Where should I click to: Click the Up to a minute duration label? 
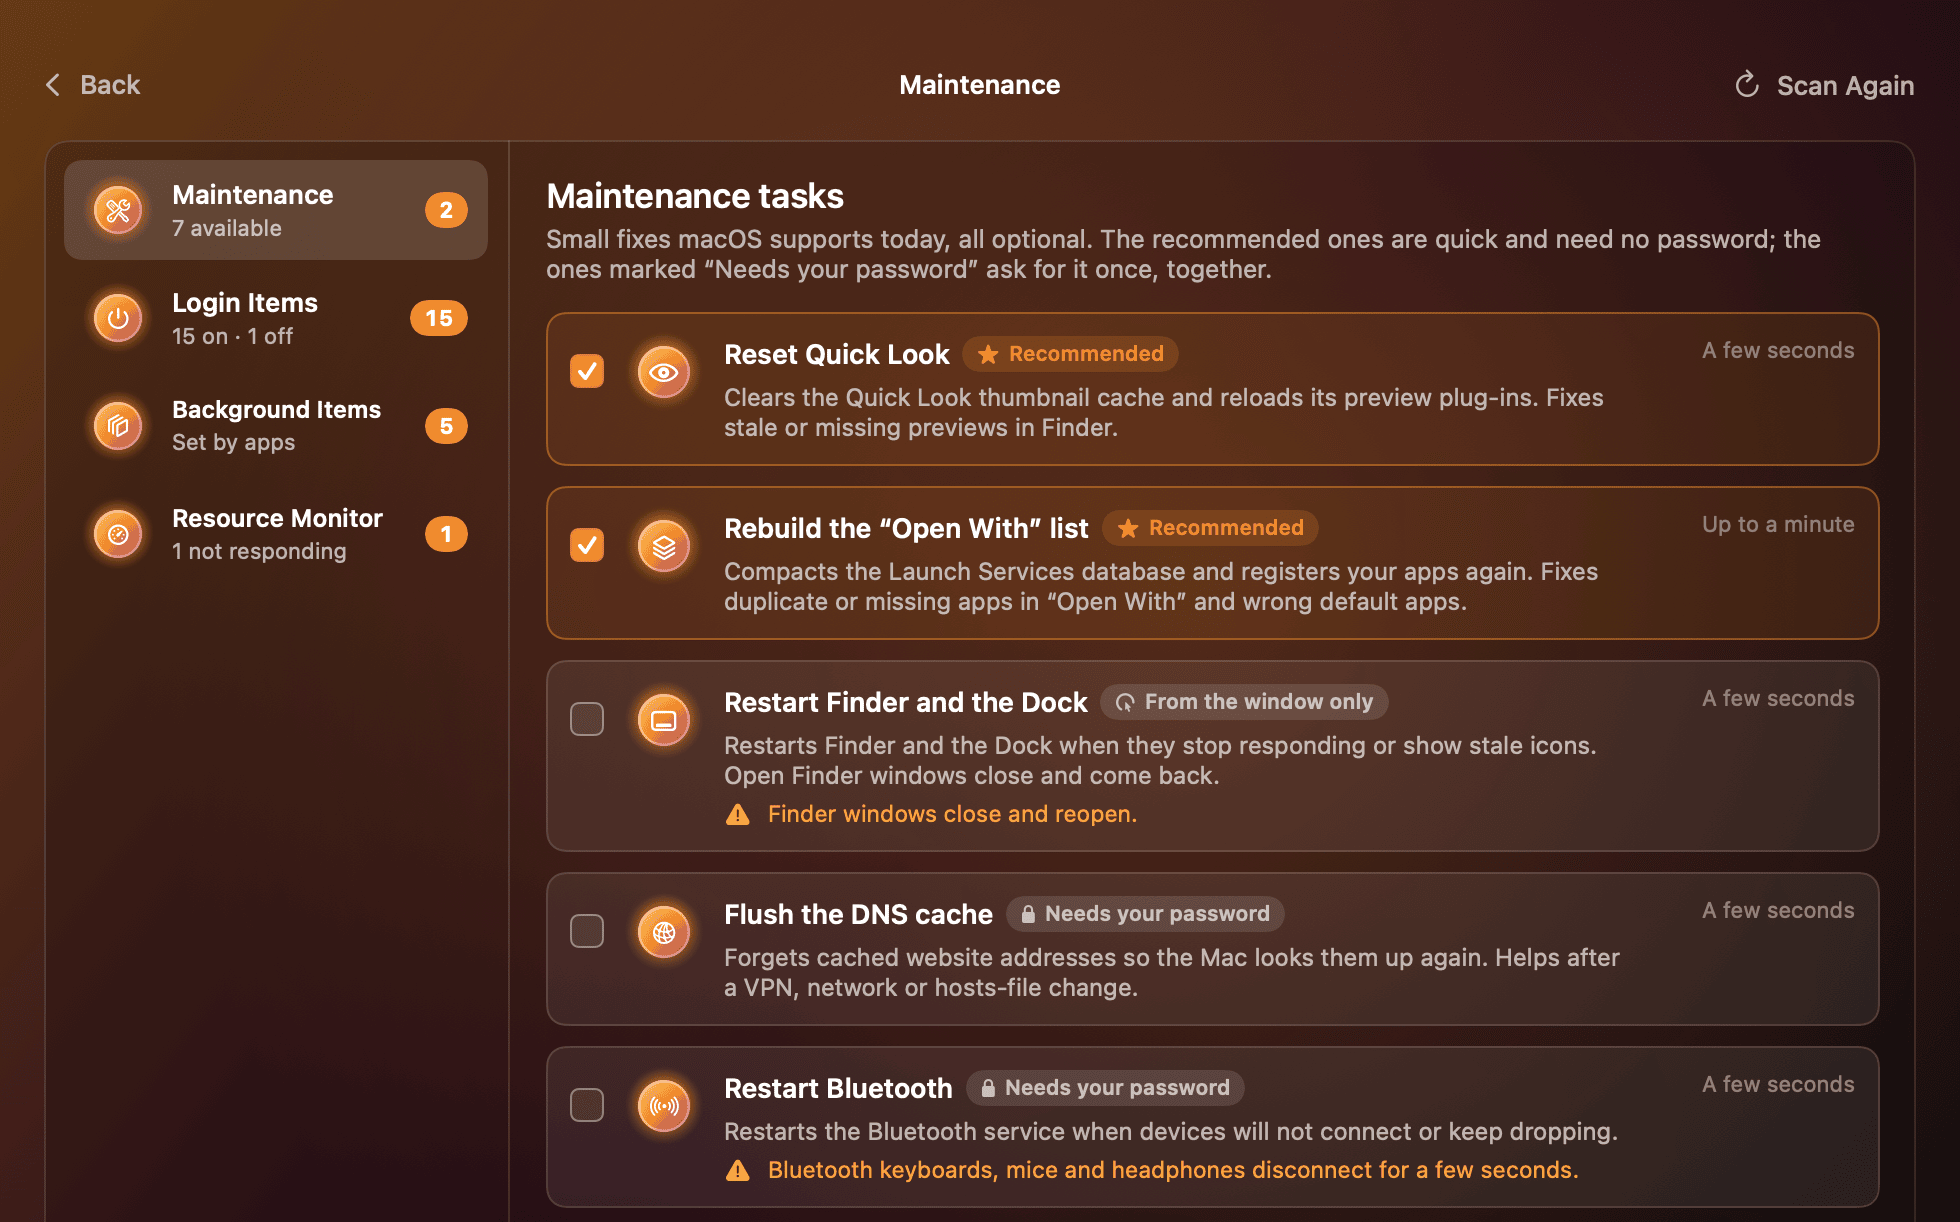[x=1778, y=525]
